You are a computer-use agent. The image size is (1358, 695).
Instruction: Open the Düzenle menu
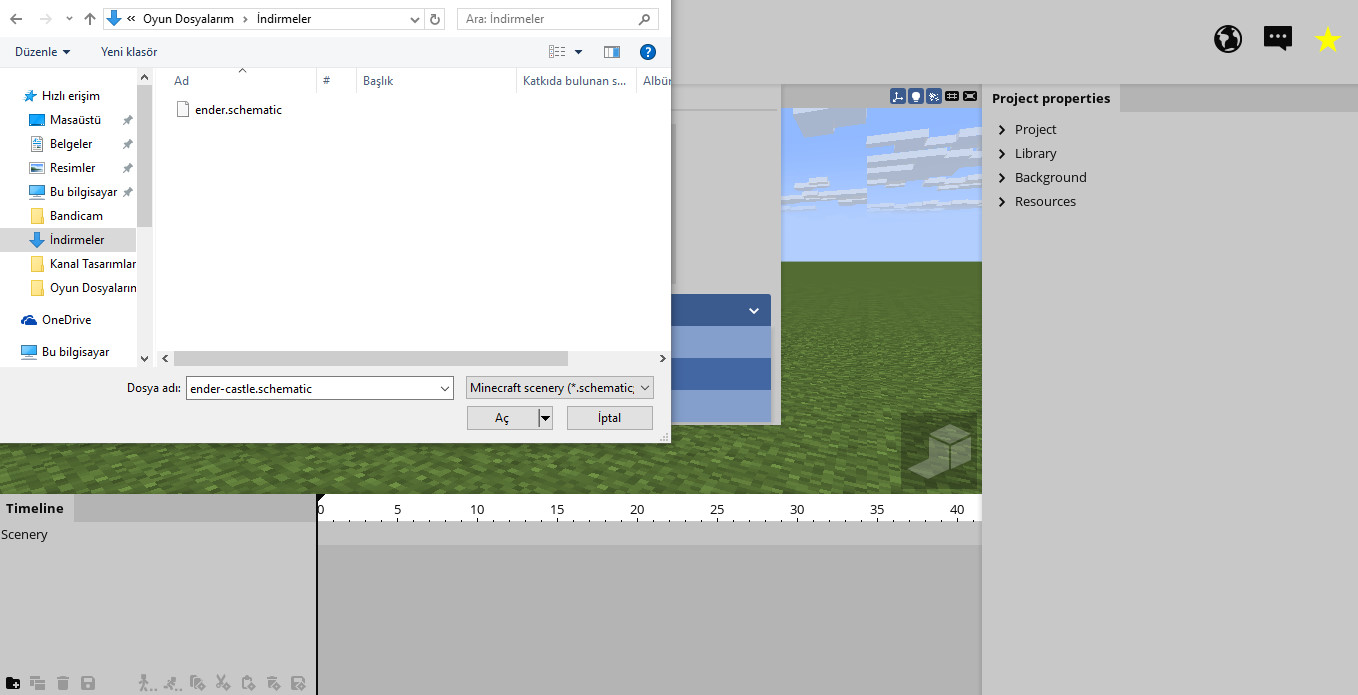click(x=43, y=52)
